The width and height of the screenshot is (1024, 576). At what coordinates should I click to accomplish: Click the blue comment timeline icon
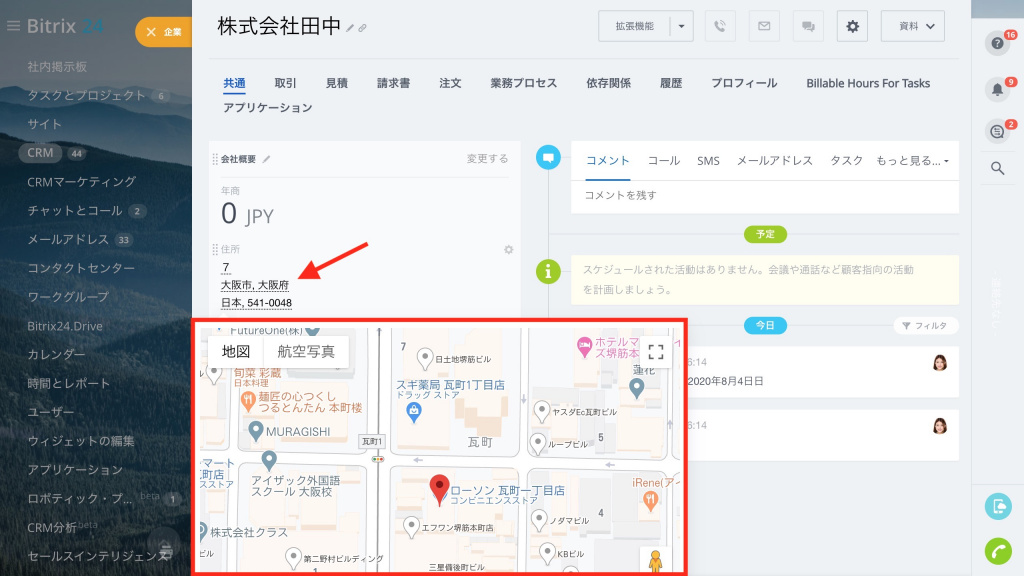tap(549, 157)
